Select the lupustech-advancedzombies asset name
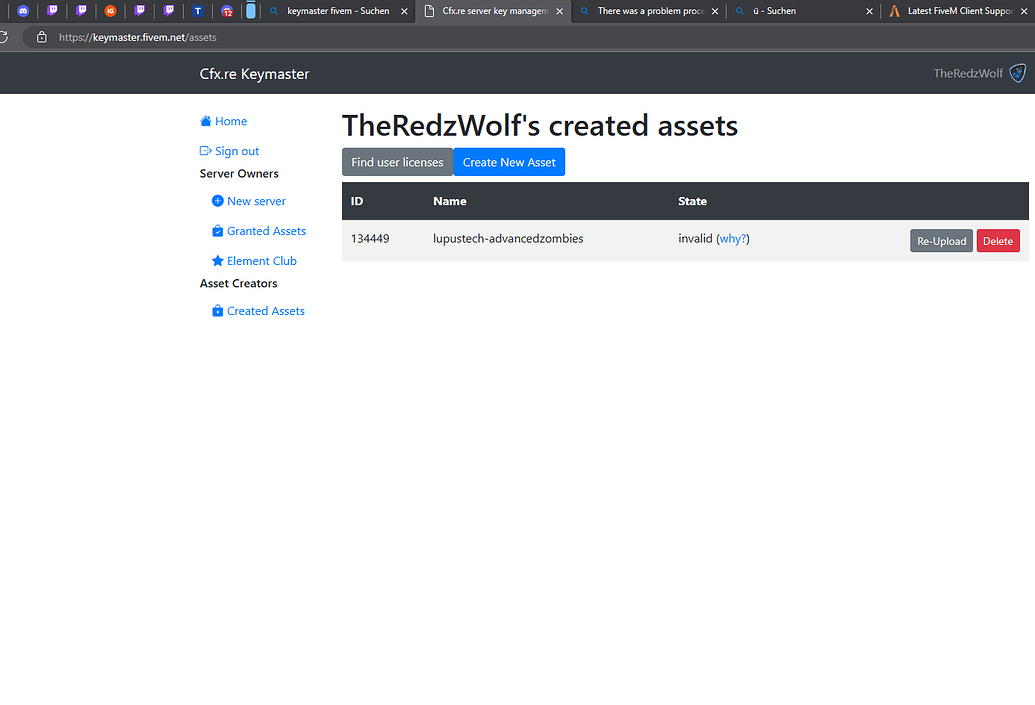 (508, 238)
